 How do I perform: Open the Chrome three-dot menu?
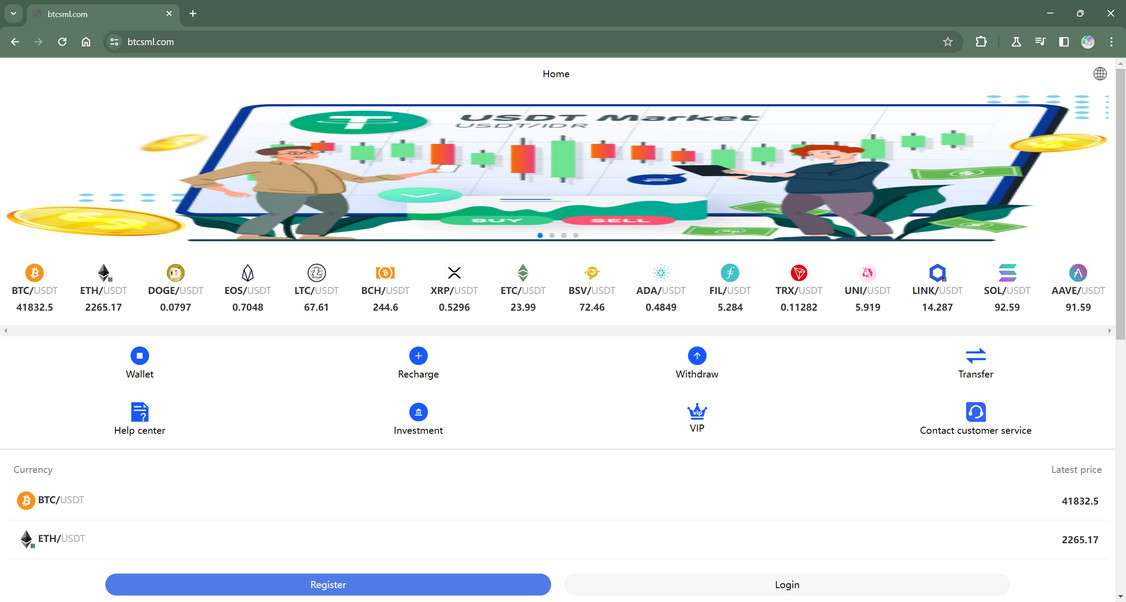pos(1111,42)
